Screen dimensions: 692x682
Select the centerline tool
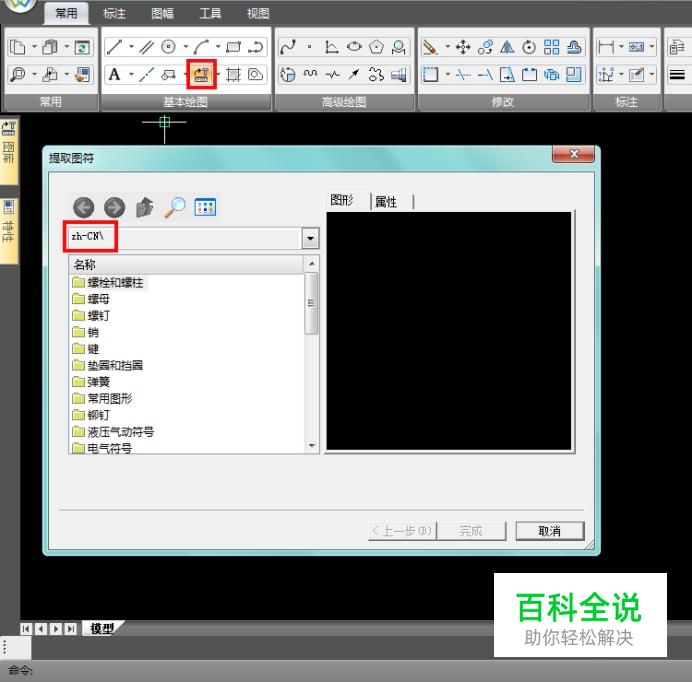[x=146, y=75]
